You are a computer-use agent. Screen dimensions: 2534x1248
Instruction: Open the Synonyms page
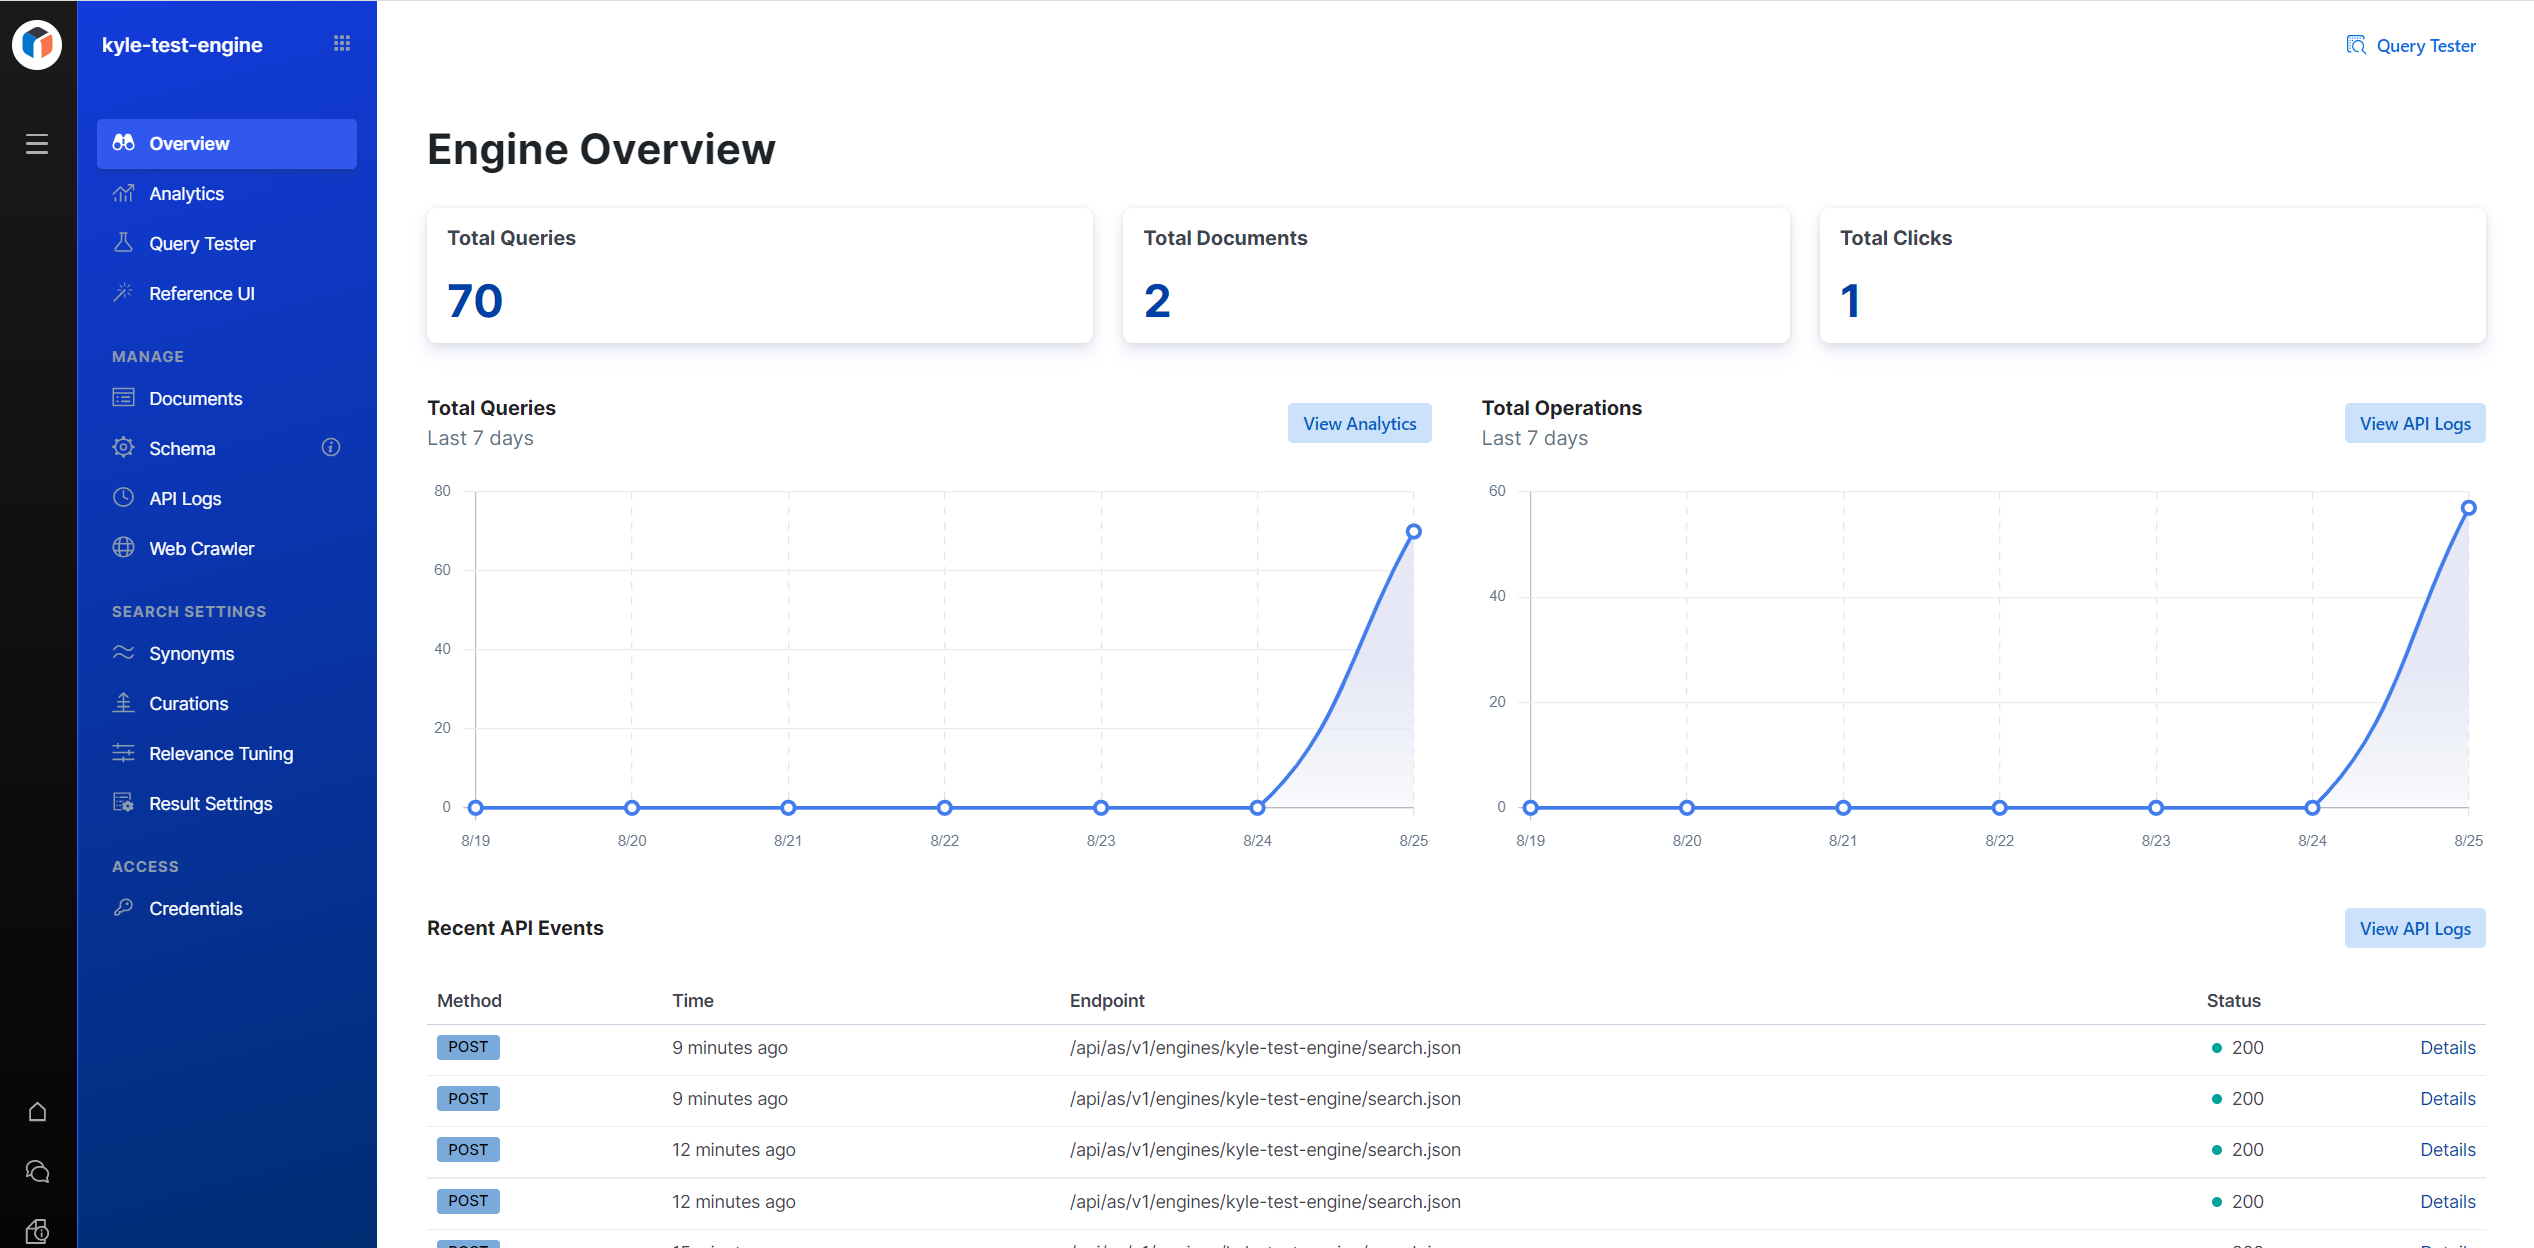click(191, 653)
